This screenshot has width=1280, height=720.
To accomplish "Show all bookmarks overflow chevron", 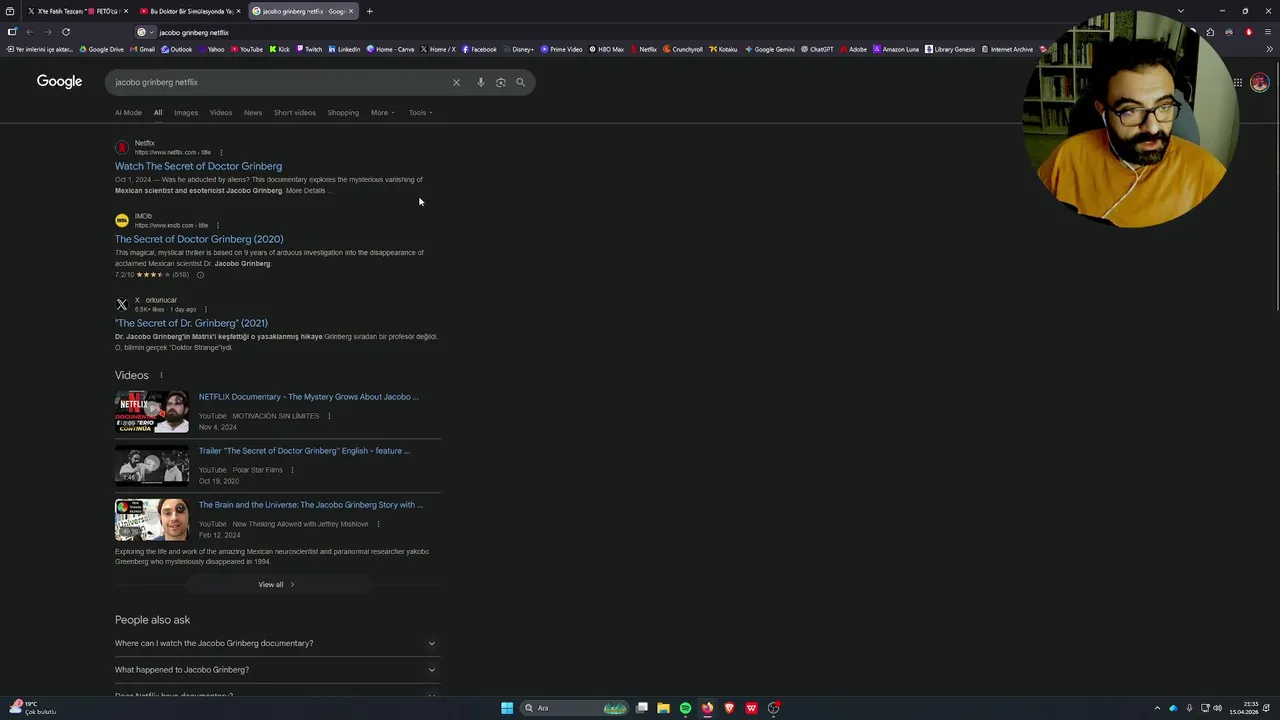I will tap(1269, 49).
